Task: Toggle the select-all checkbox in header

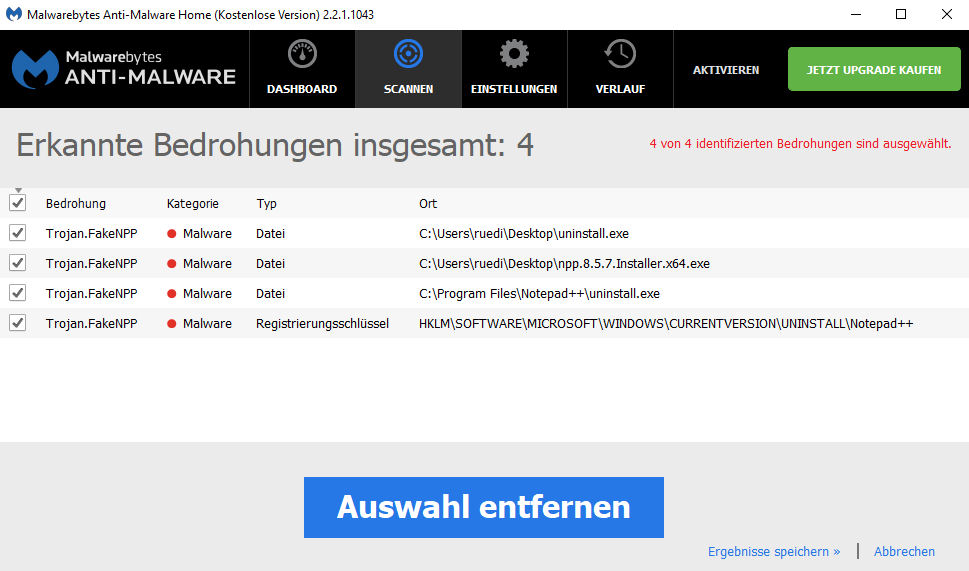Action: pyautogui.click(x=17, y=203)
